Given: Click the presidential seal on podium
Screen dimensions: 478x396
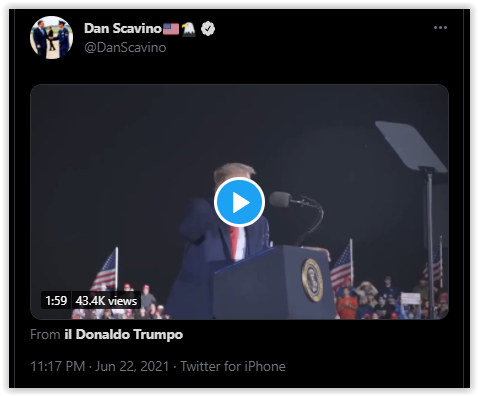Looking at the screenshot, I should tap(312, 280).
